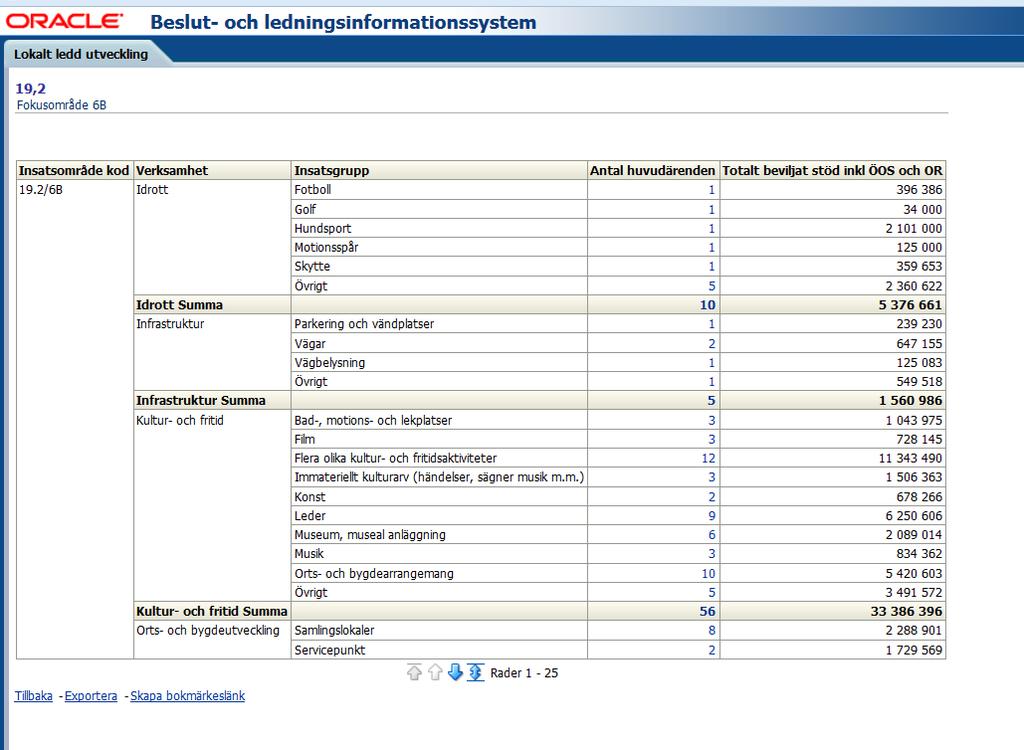Select the Idrott Summa amount 5 376 661

coord(833,304)
